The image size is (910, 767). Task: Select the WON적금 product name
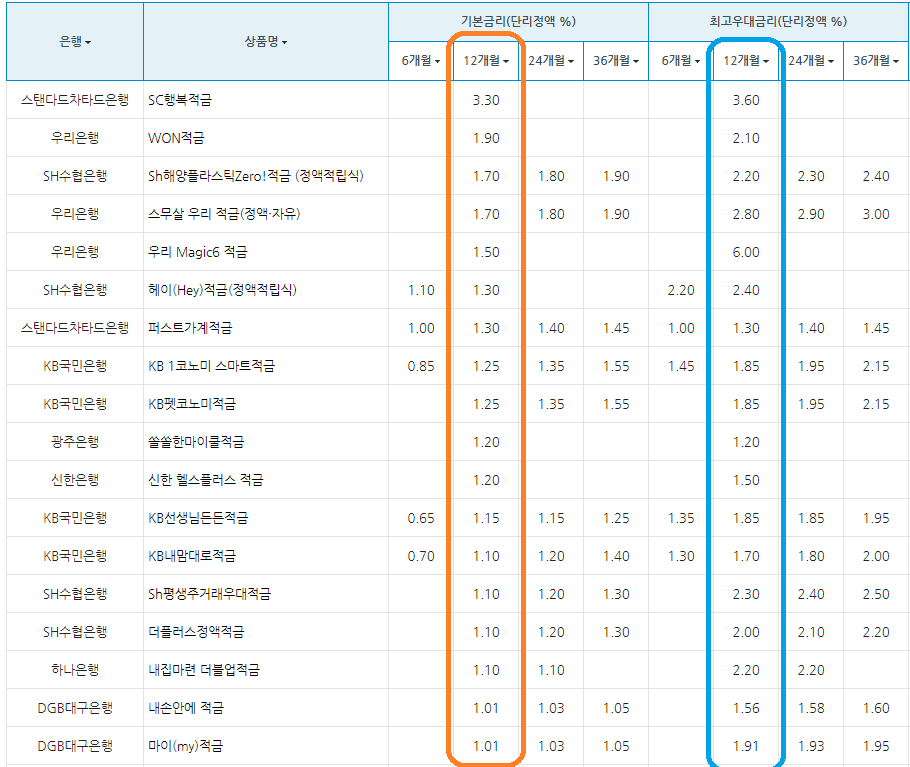(176, 138)
